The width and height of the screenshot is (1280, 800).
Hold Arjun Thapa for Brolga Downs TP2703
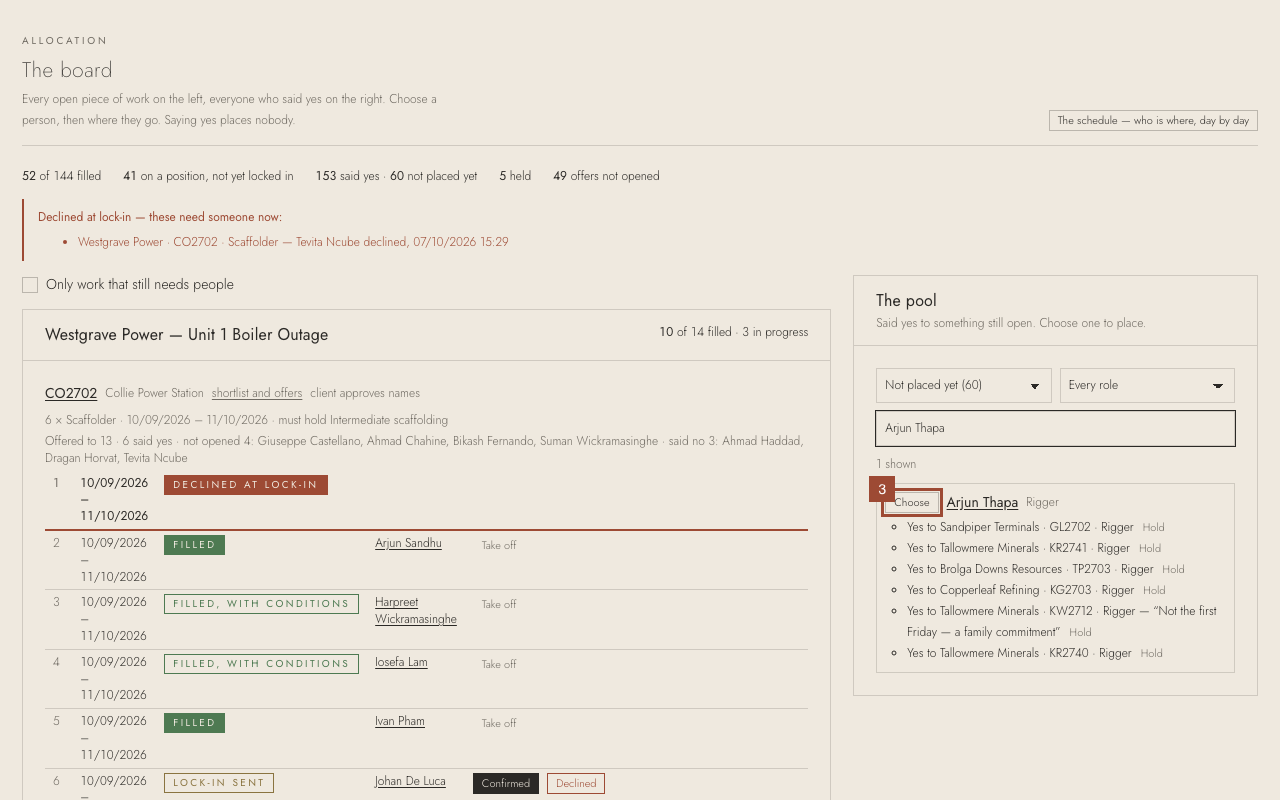1173,569
